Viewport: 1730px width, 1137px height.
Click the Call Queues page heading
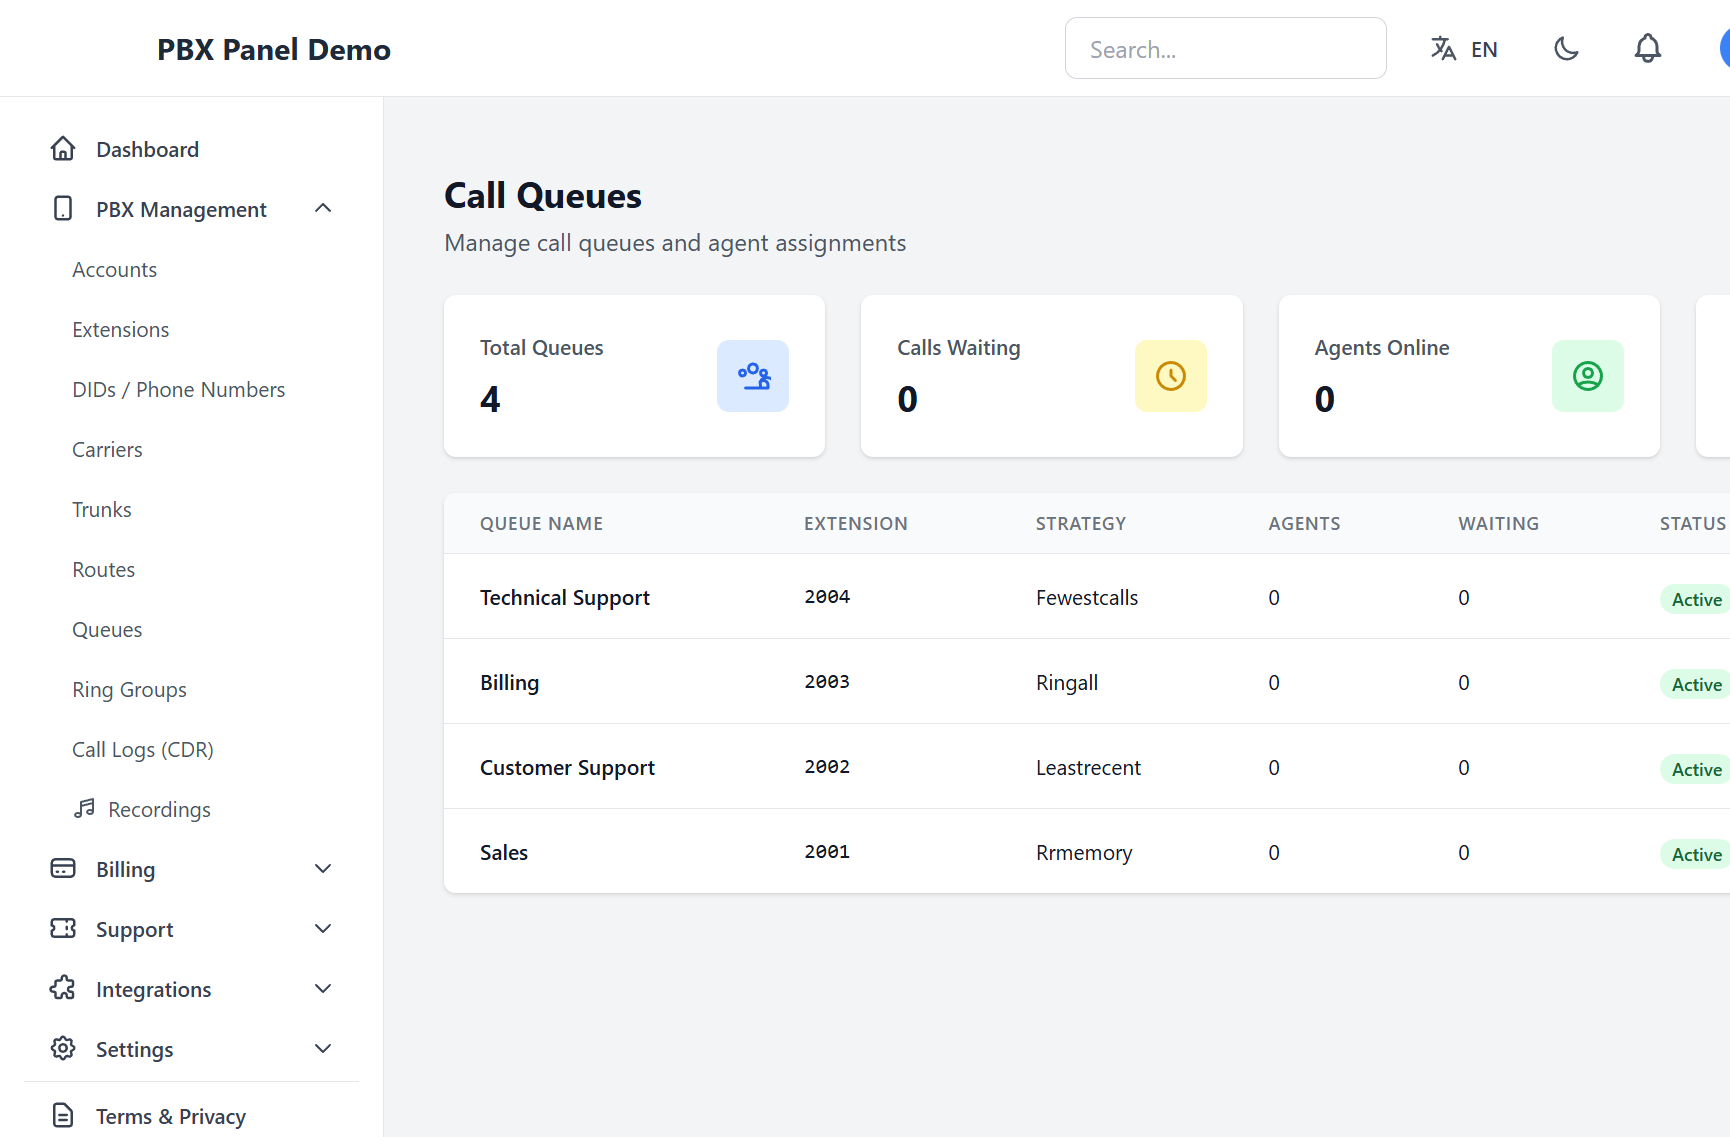click(x=543, y=195)
